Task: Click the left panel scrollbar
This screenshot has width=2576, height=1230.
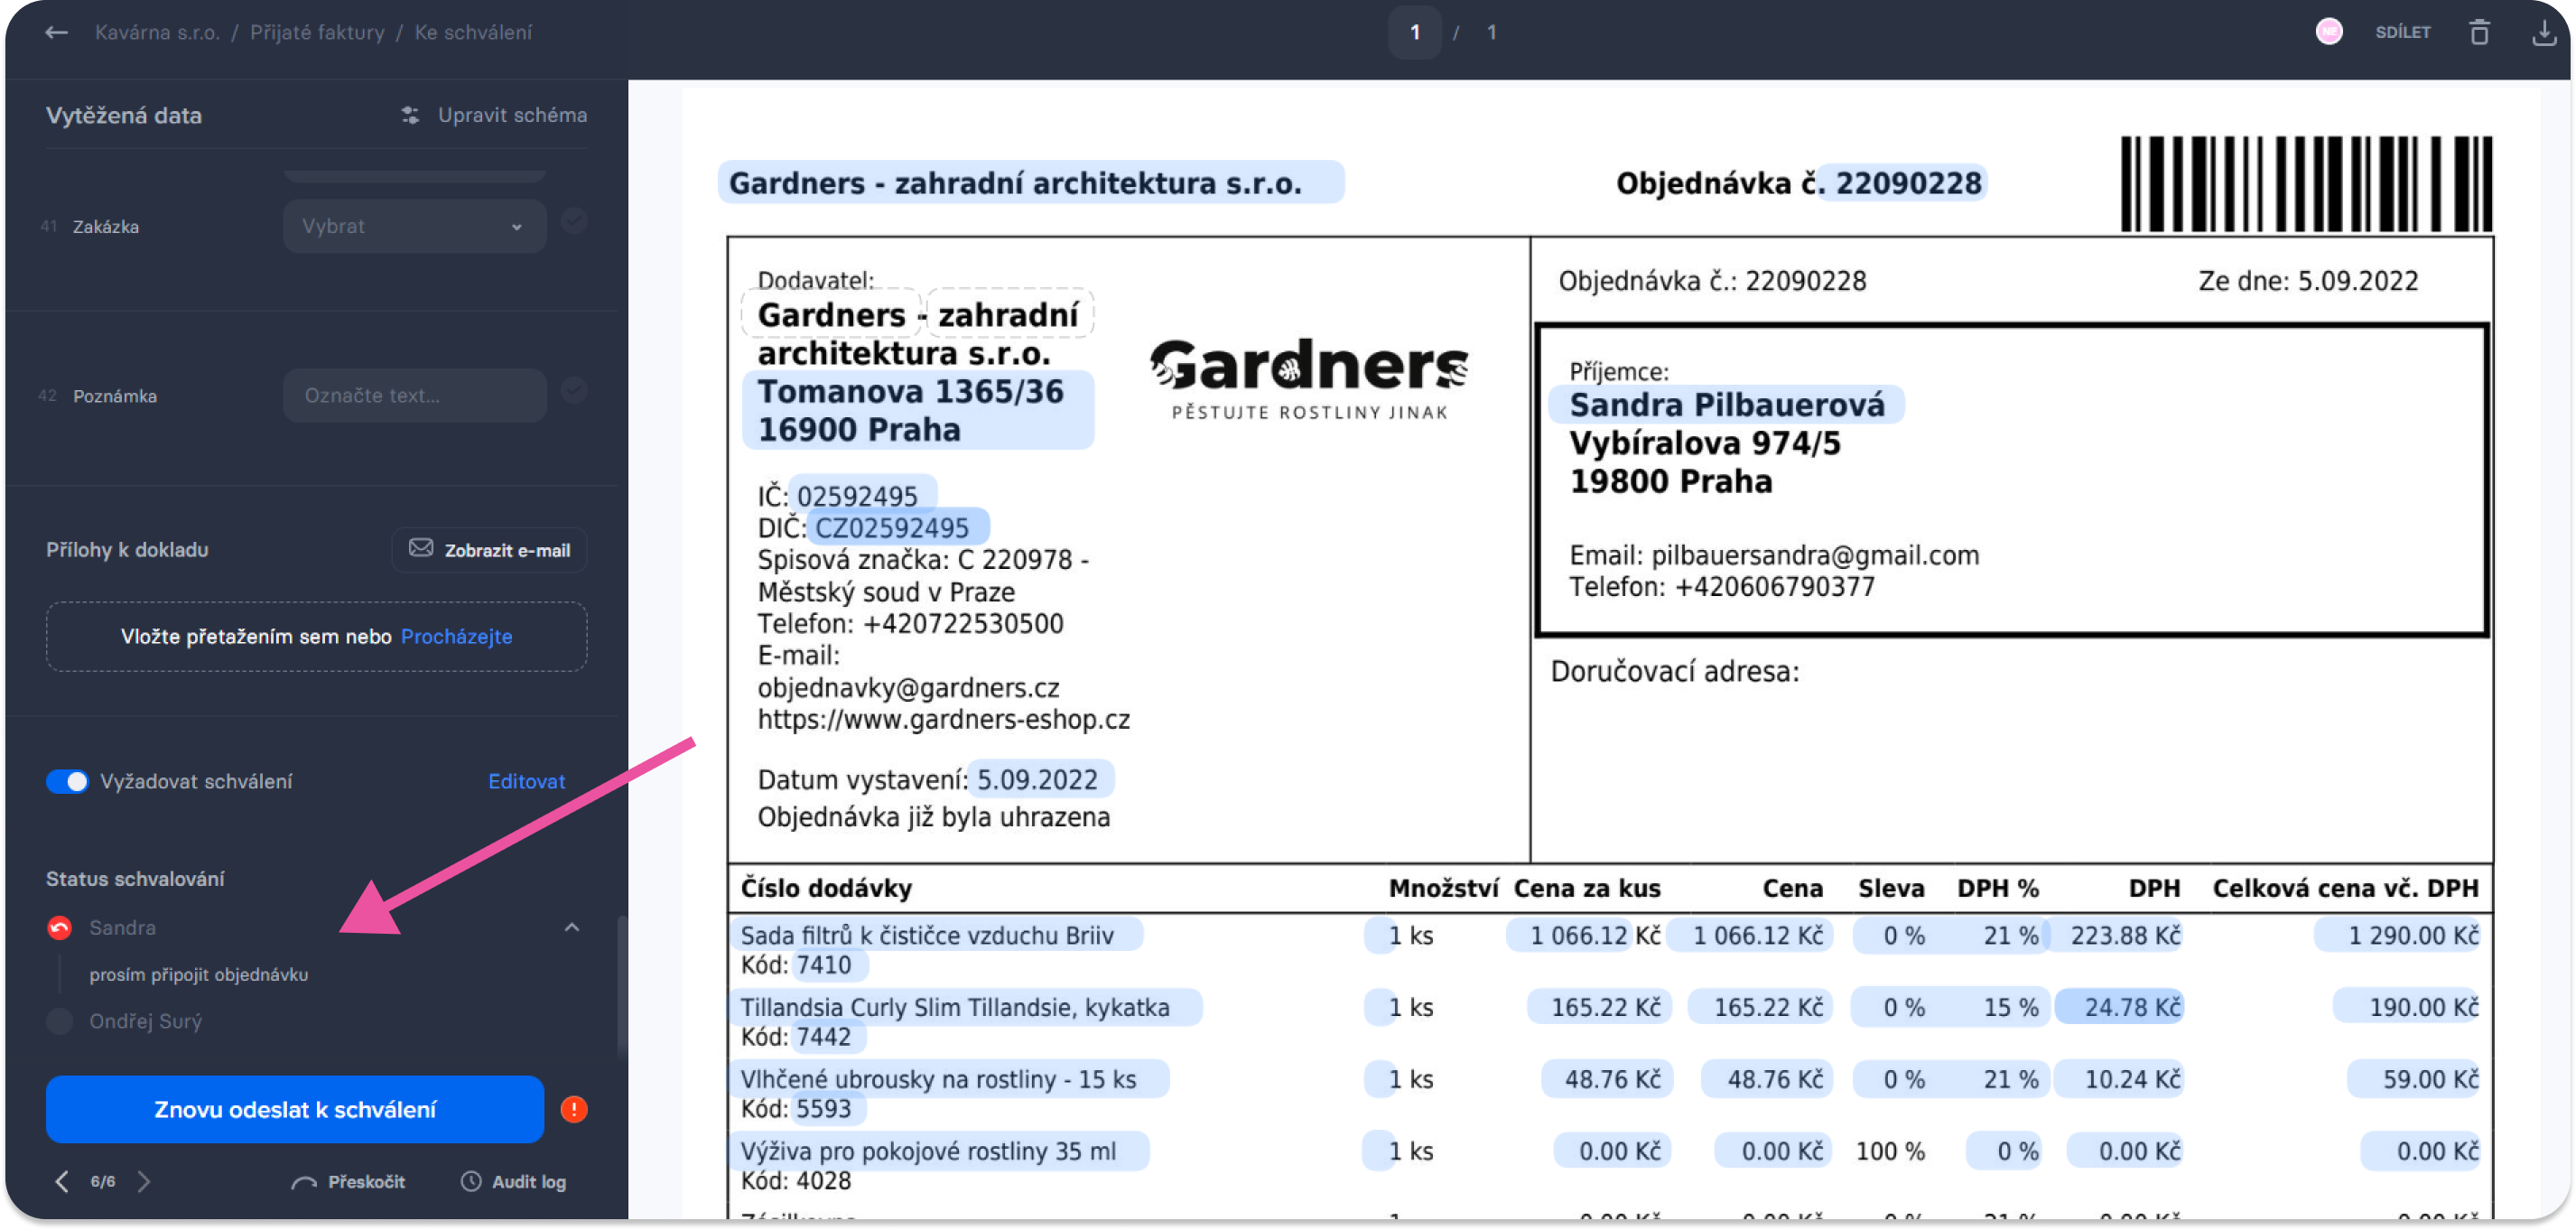Action: tap(621, 985)
